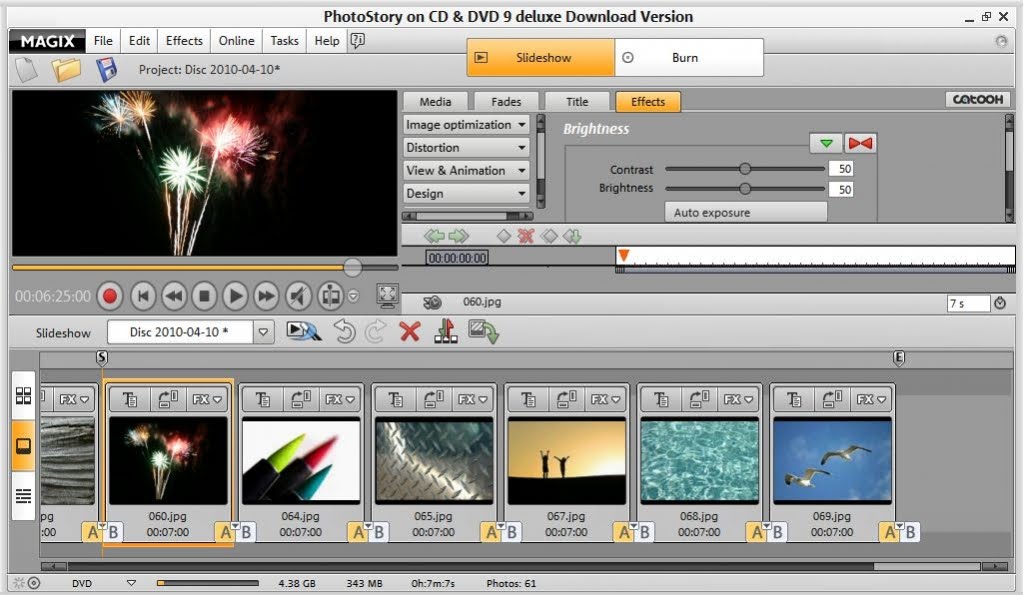Viewport: 1024px width, 595px height.
Task: Delete the selected photo with the red X
Action: point(409,332)
